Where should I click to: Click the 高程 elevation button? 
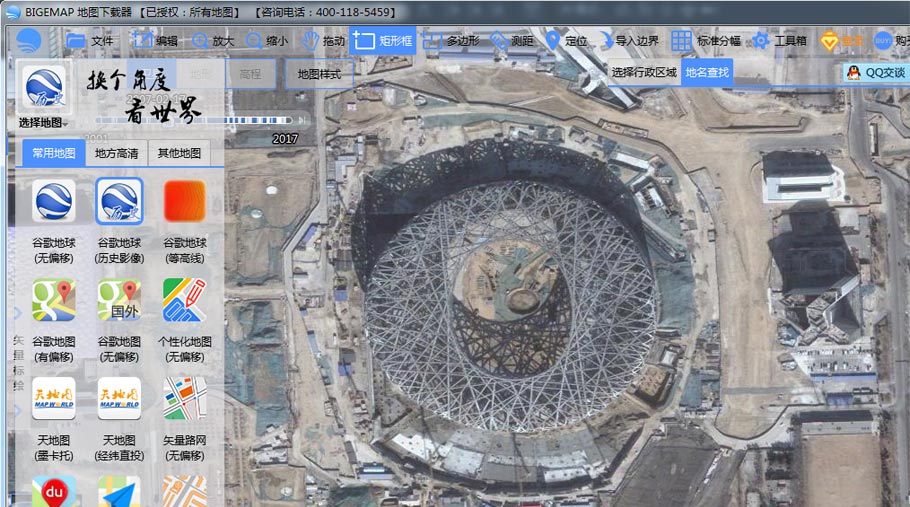click(251, 74)
